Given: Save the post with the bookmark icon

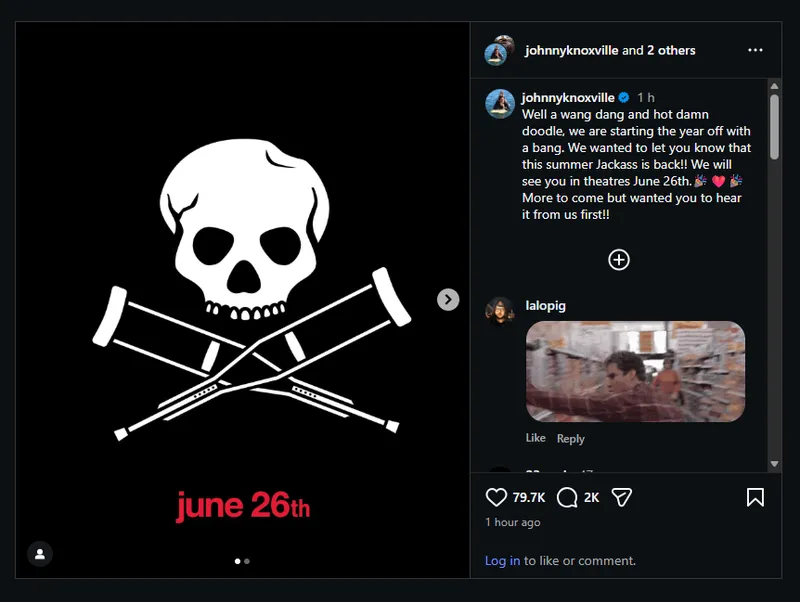Looking at the screenshot, I should (x=755, y=497).
